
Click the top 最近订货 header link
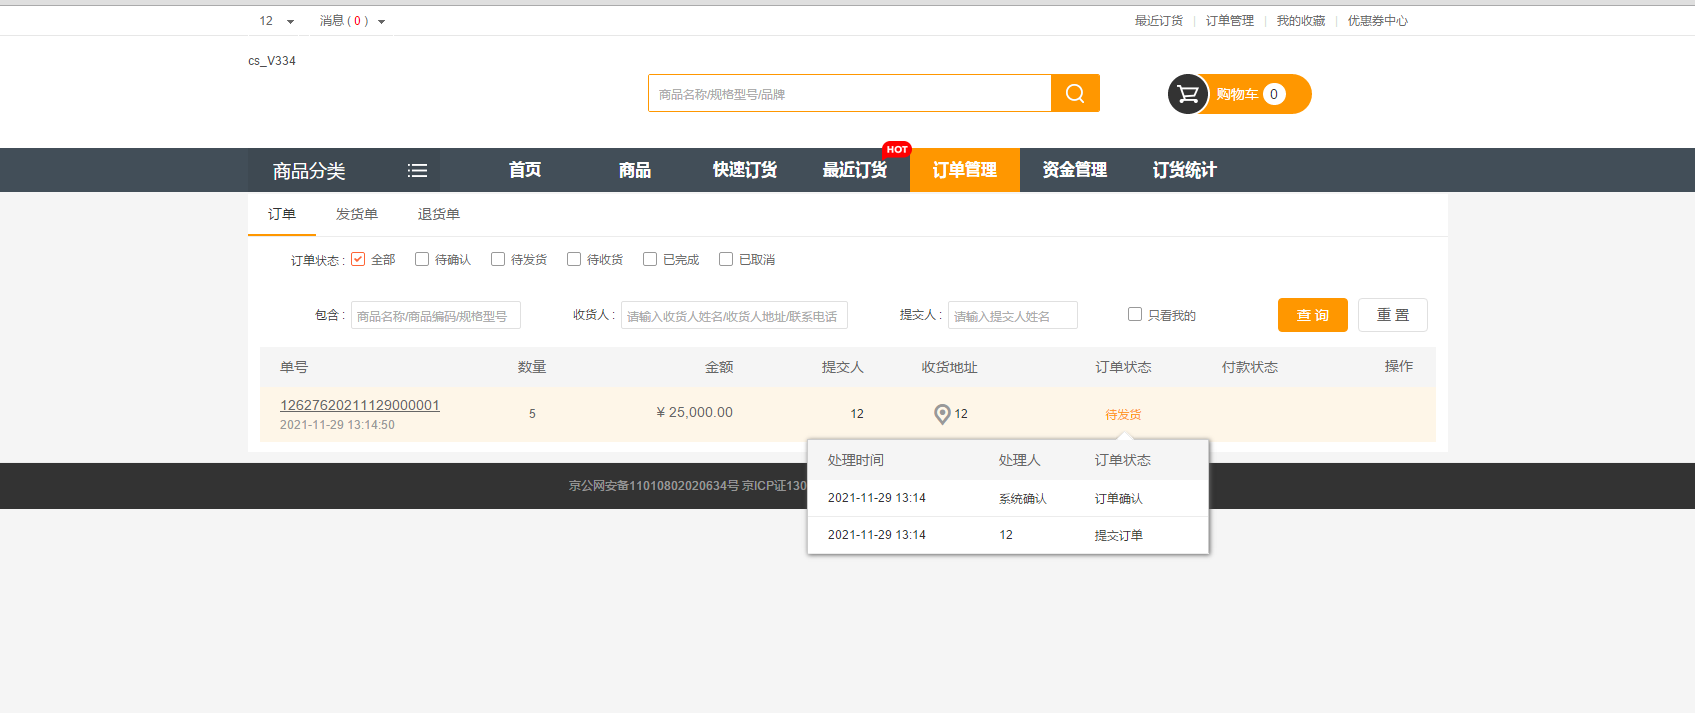[1159, 21]
